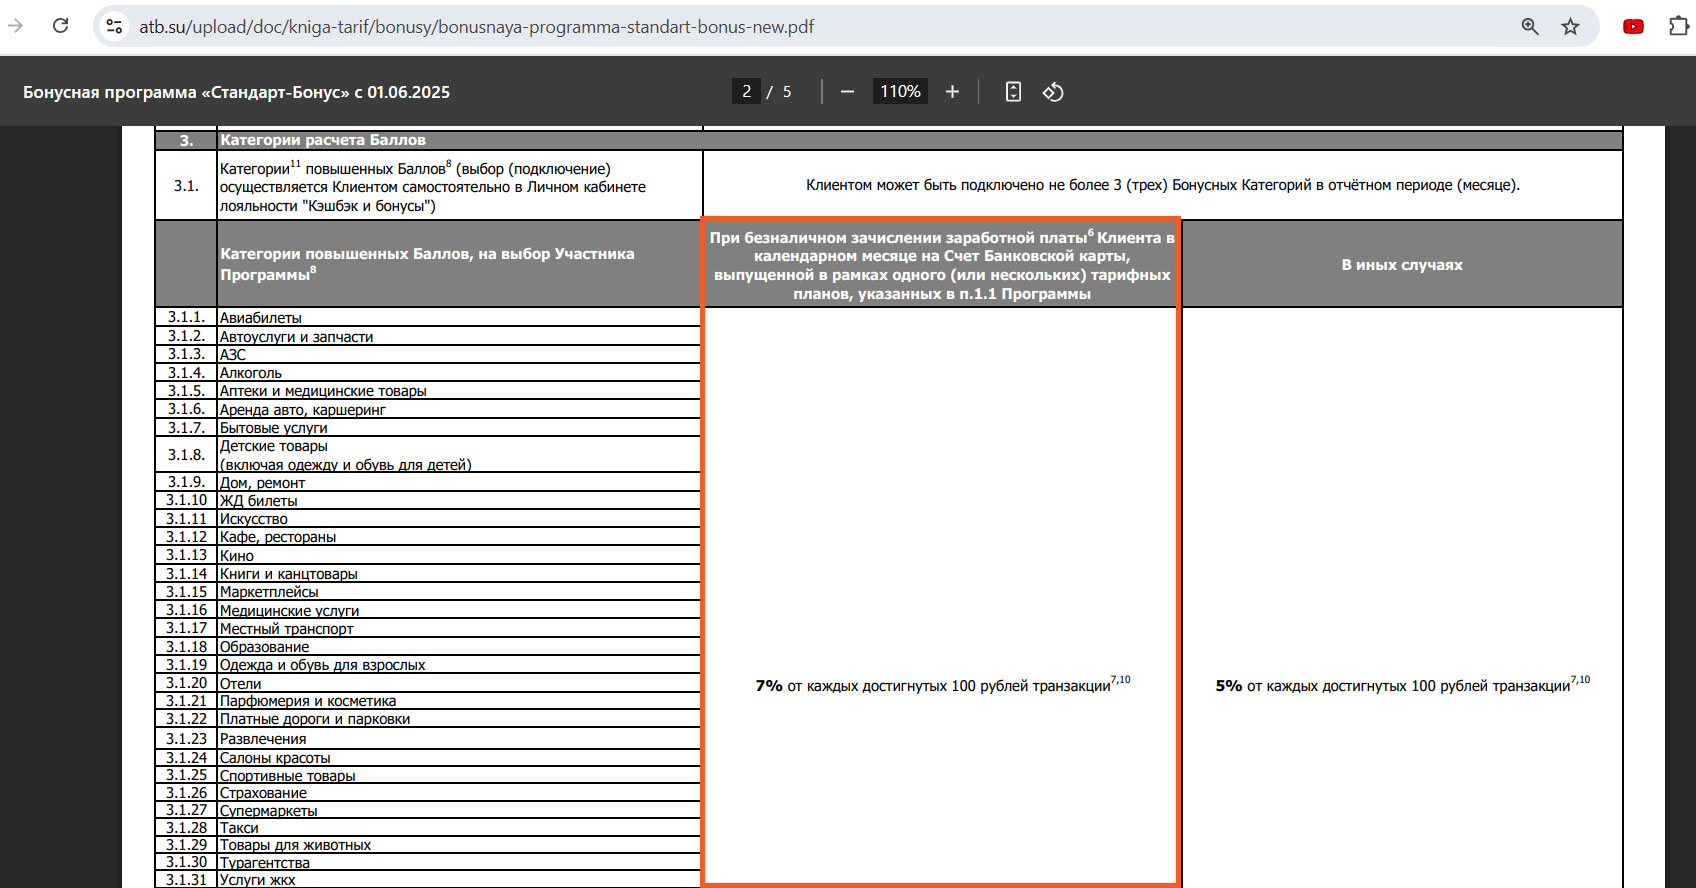This screenshot has height=888, width=1696.
Task: Click the page number field showing 2
Action: tap(746, 92)
